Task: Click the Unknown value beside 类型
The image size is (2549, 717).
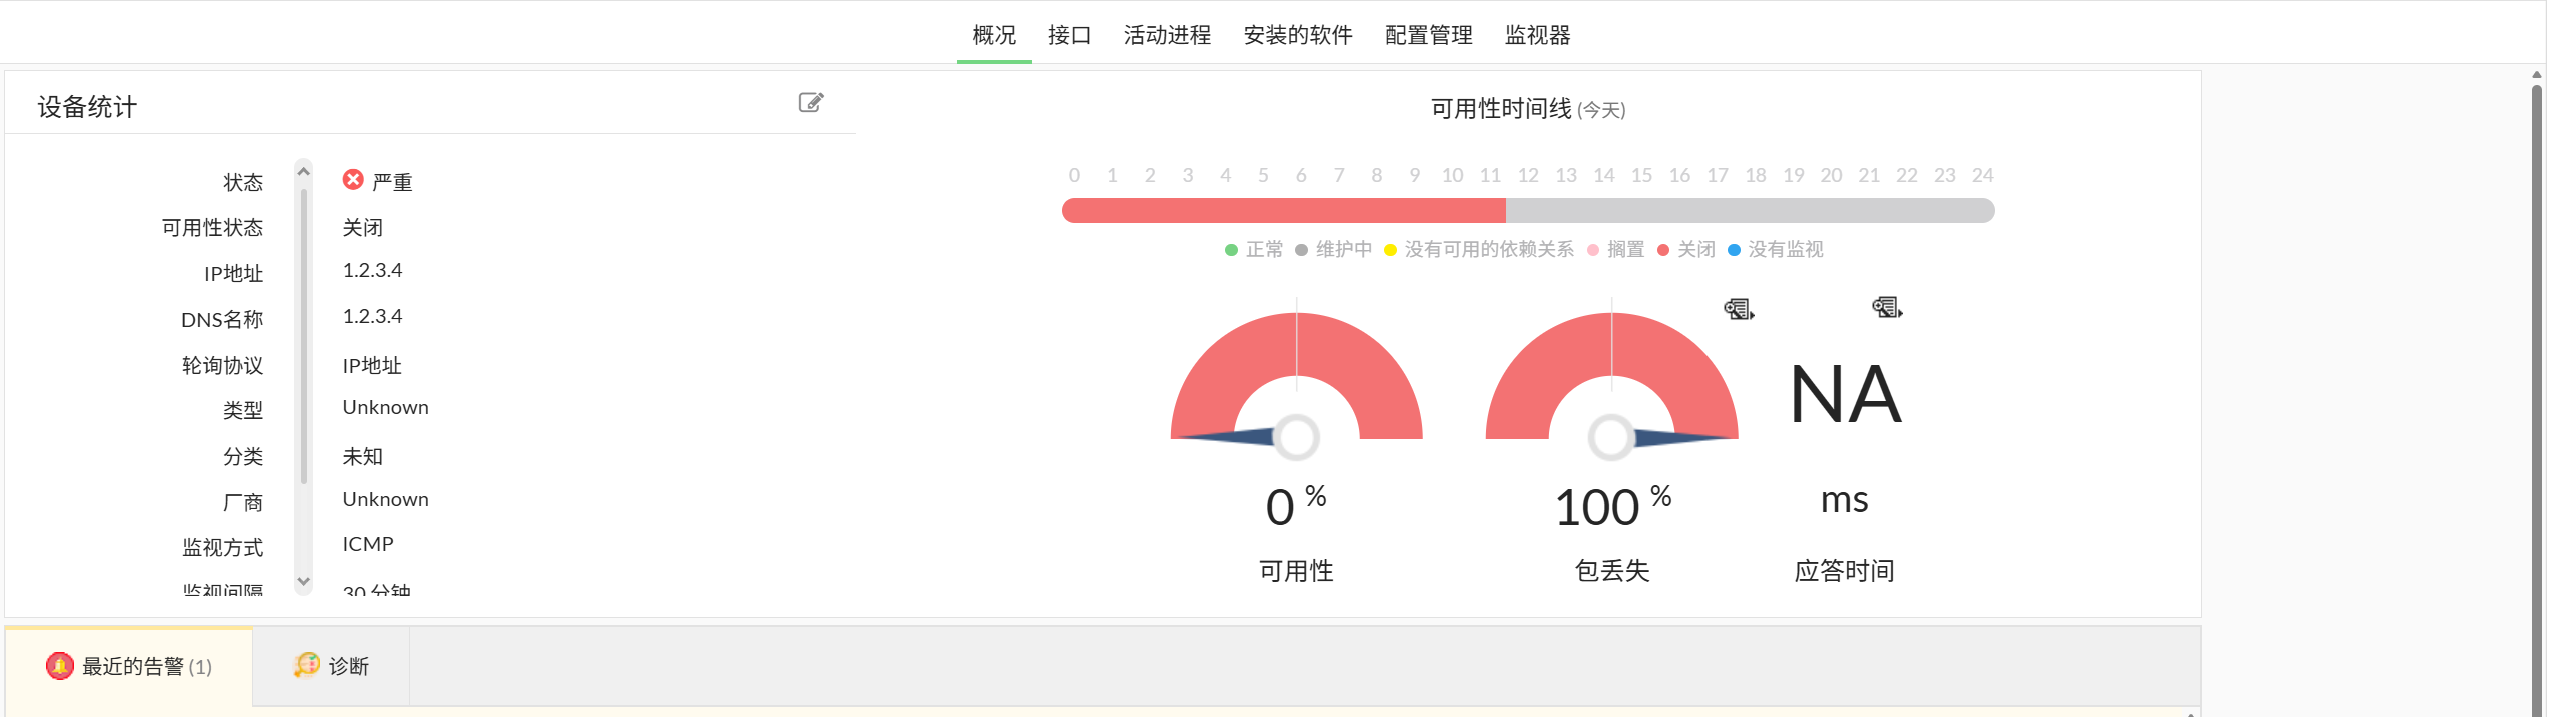Action: 385,407
